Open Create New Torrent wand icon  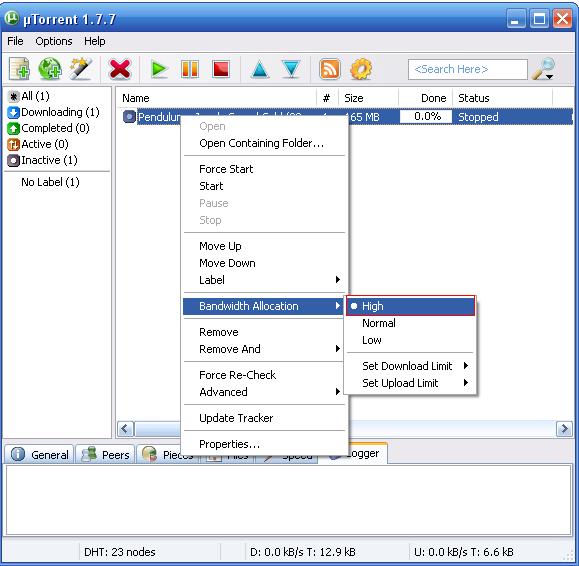[81, 69]
